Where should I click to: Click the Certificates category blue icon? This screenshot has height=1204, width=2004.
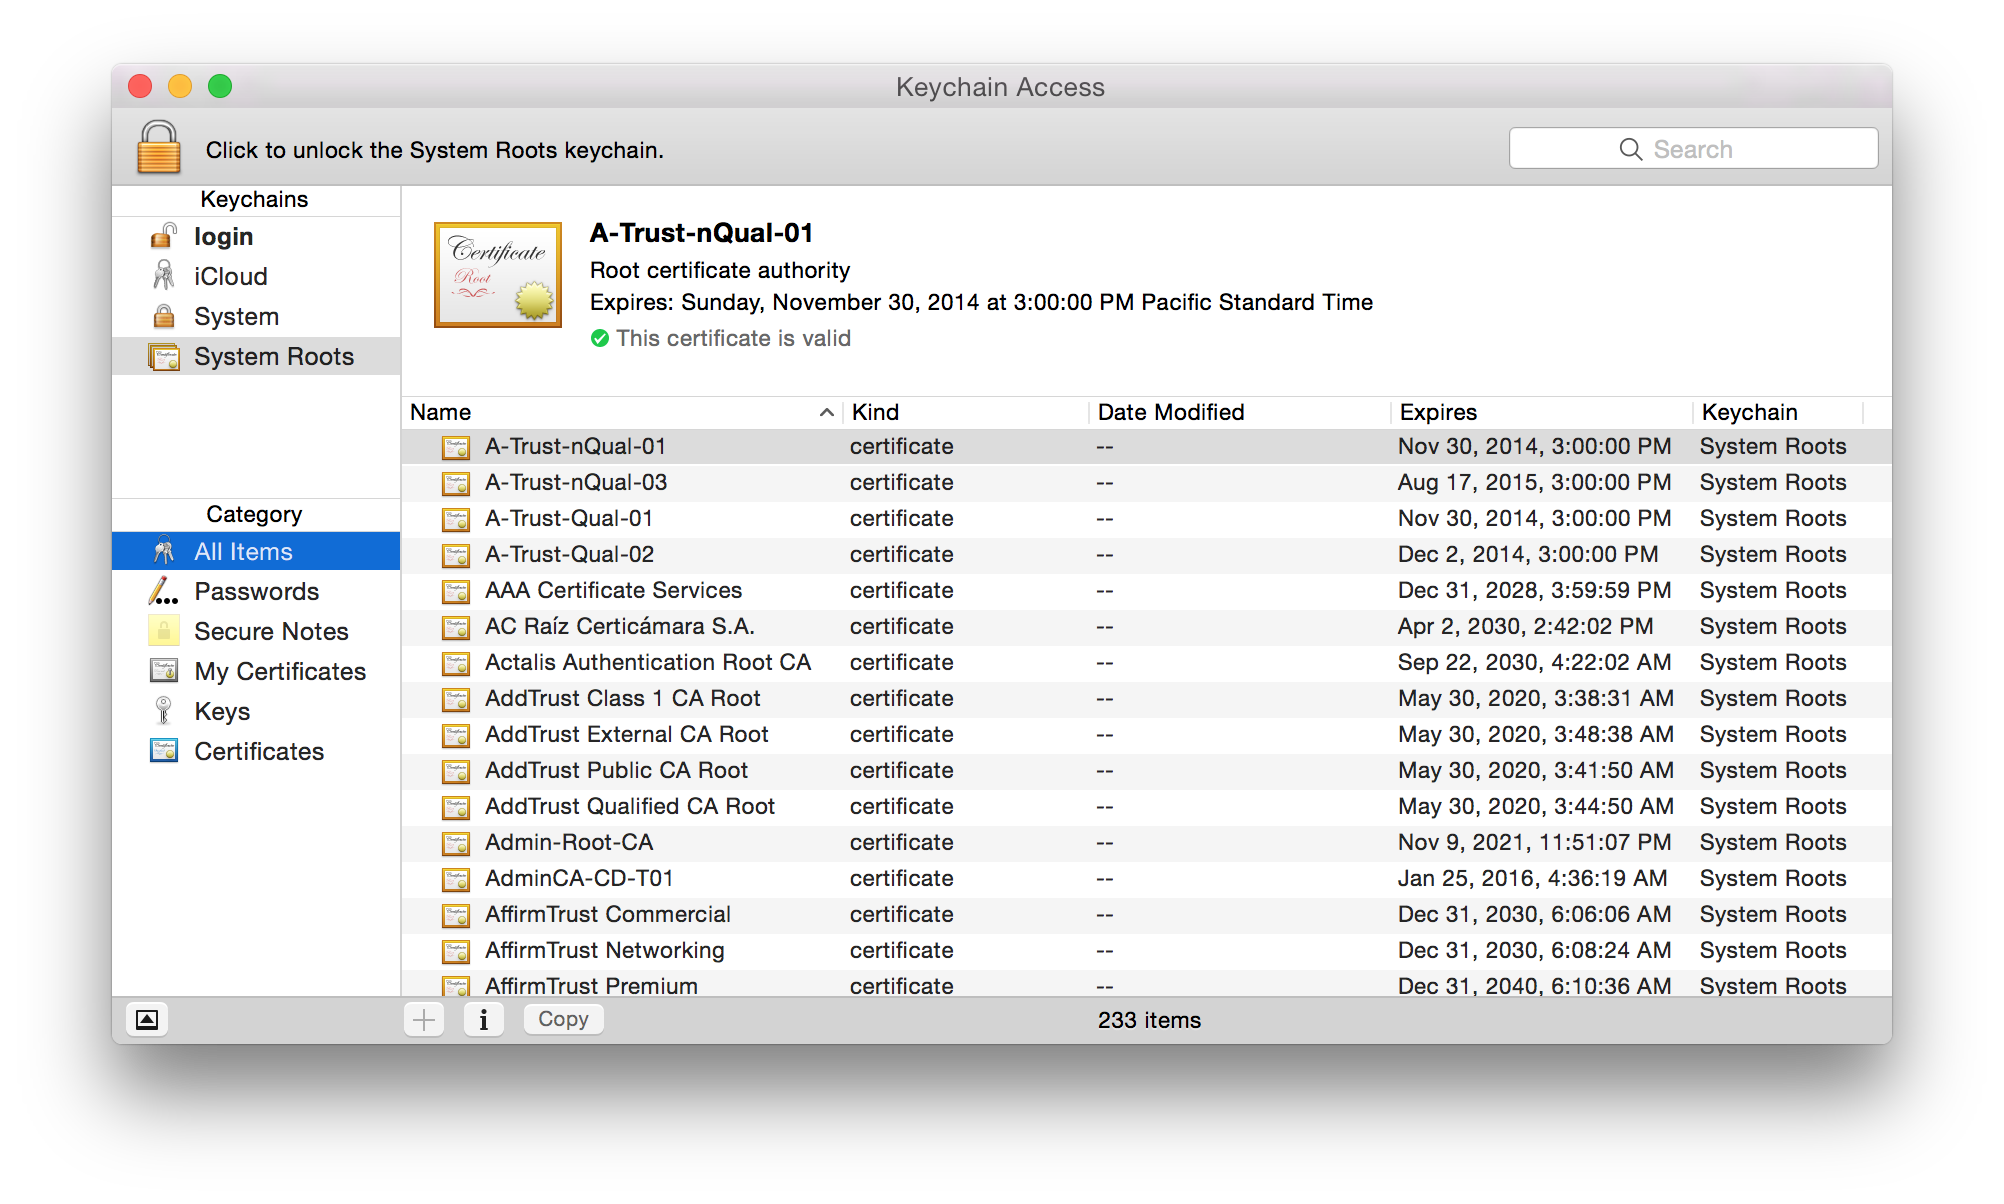click(163, 750)
